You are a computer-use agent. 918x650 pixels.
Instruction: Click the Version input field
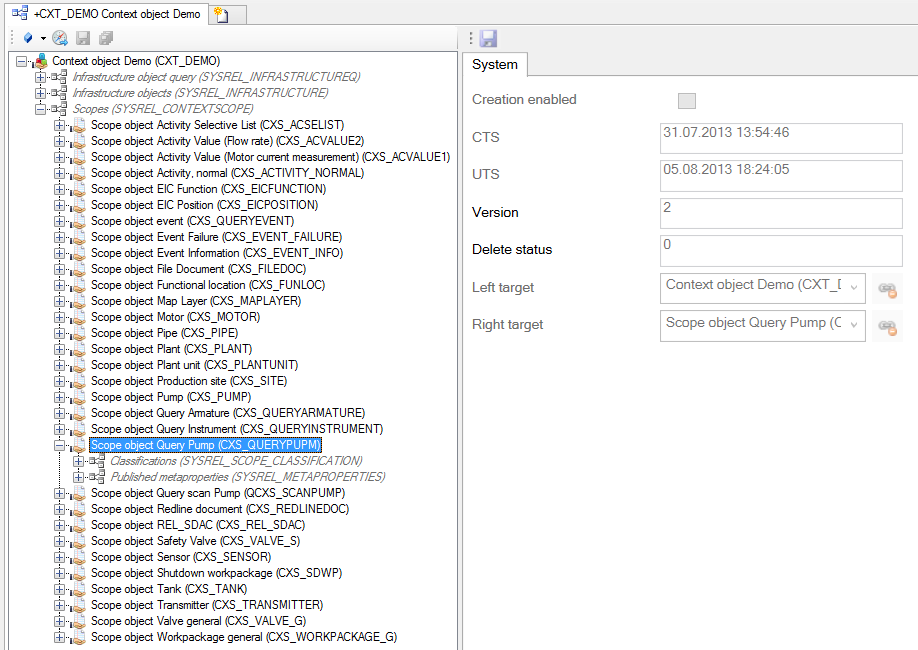click(x=780, y=213)
